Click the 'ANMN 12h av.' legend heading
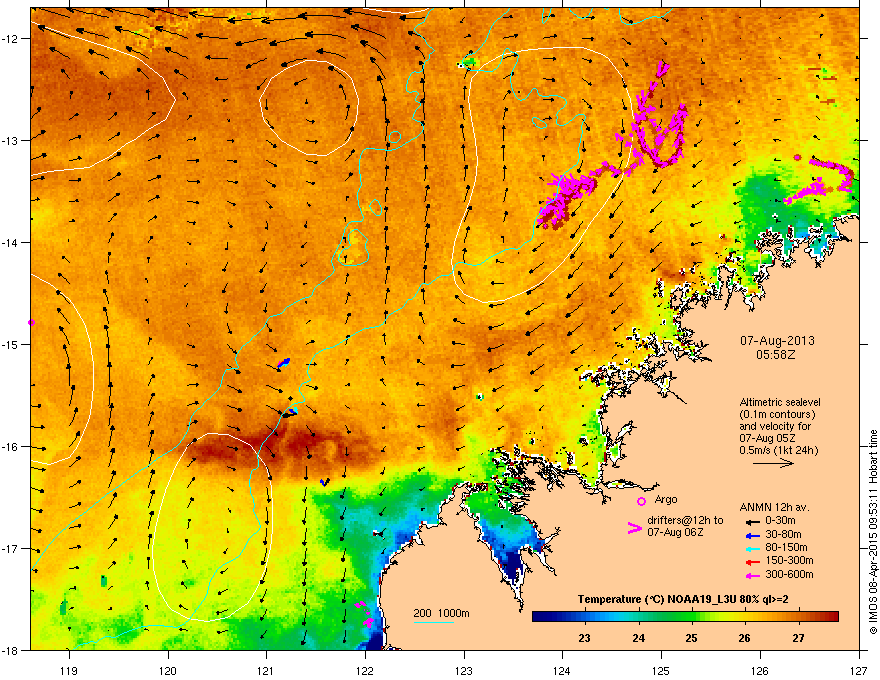Viewport: 880px width, 680px height. coord(774,507)
